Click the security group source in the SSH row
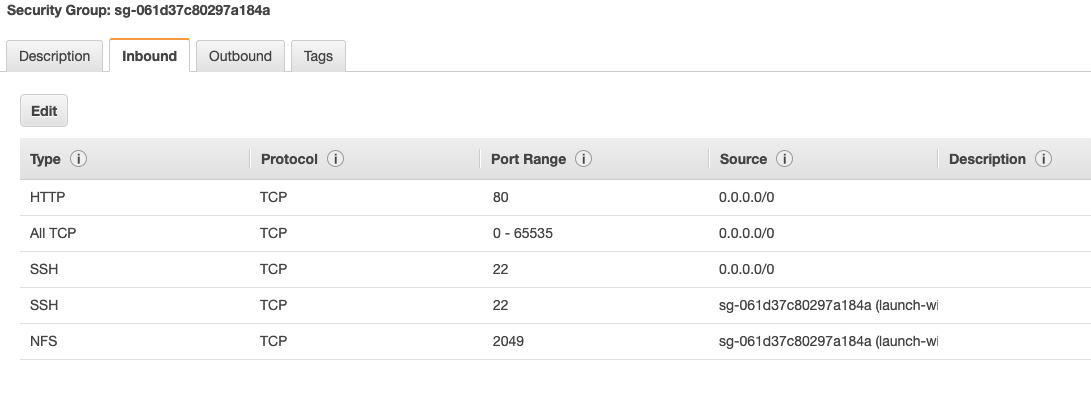This screenshot has height=403, width=1091. [x=827, y=306]
